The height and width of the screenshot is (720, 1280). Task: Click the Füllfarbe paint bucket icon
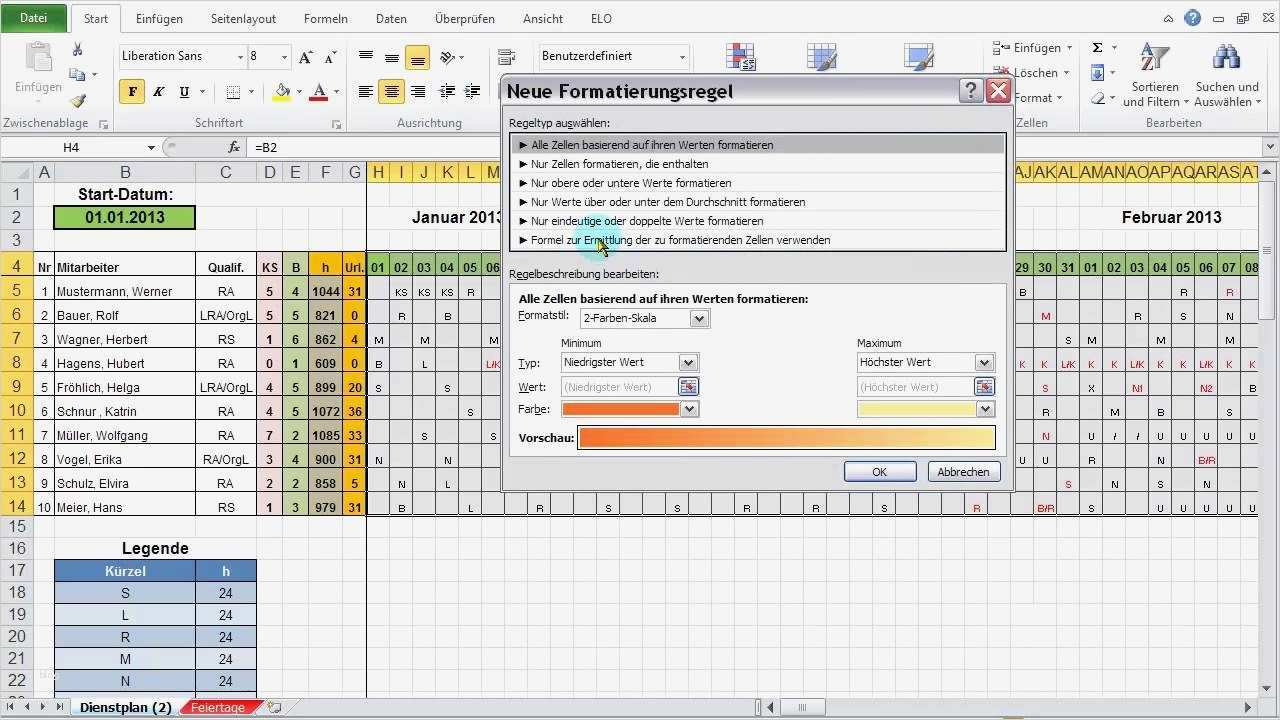tap(282, 91)
